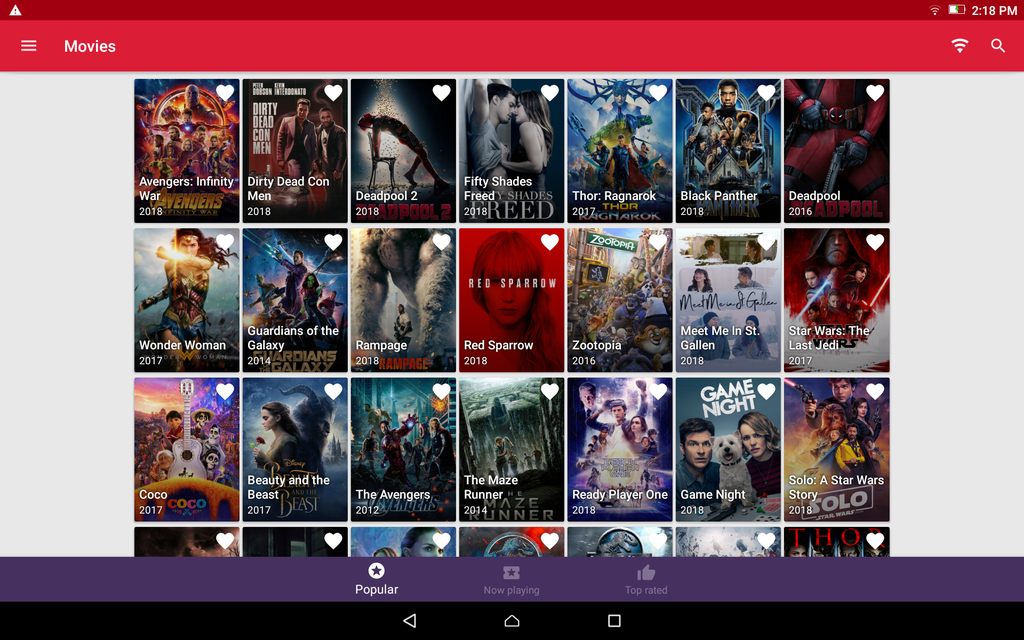Favorite Fifty Shades Freed via heart
This screenshot has width=1024, height=640.
click(550, 93)
